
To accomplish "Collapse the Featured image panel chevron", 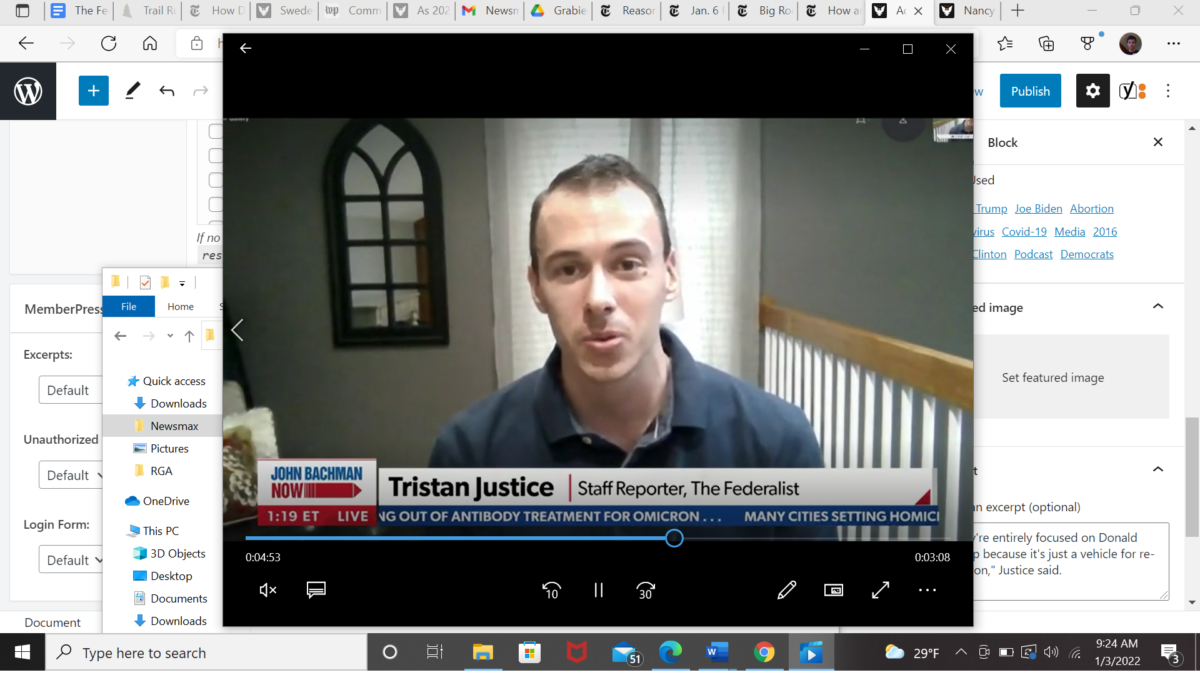I will [1158, 307].
